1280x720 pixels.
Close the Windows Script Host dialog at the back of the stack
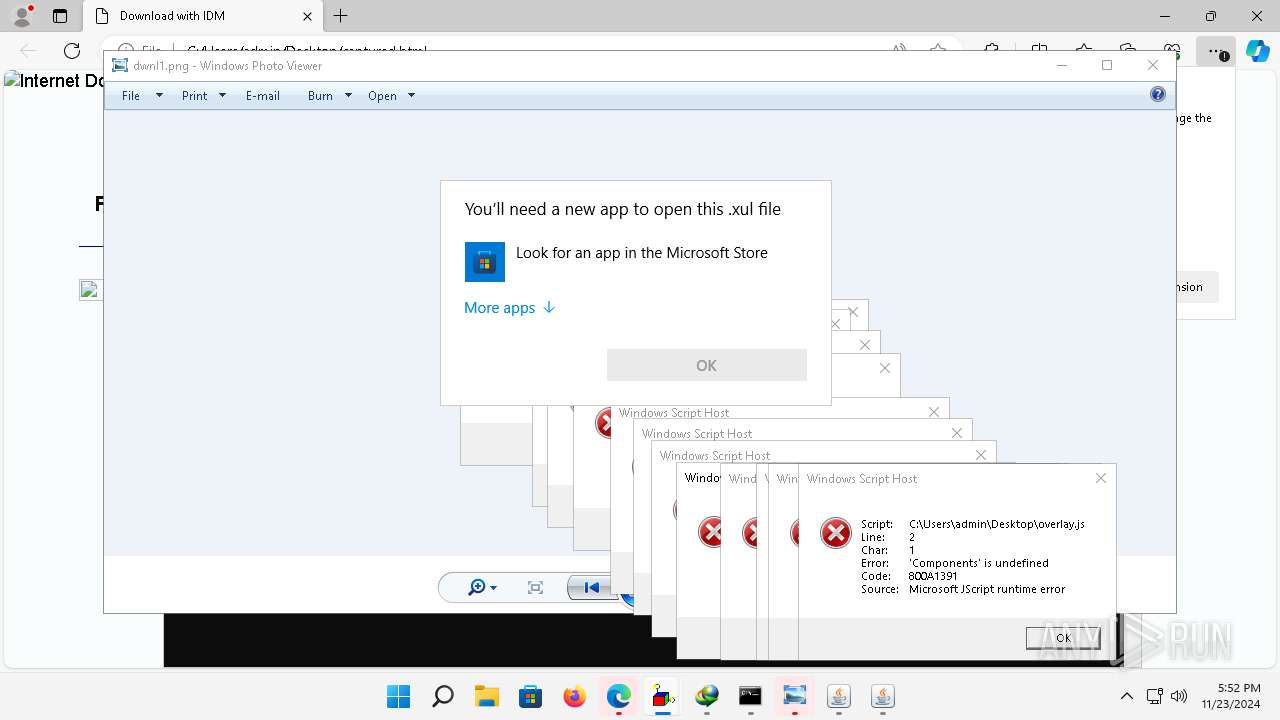pyautogui.click(x=853, y=312)
